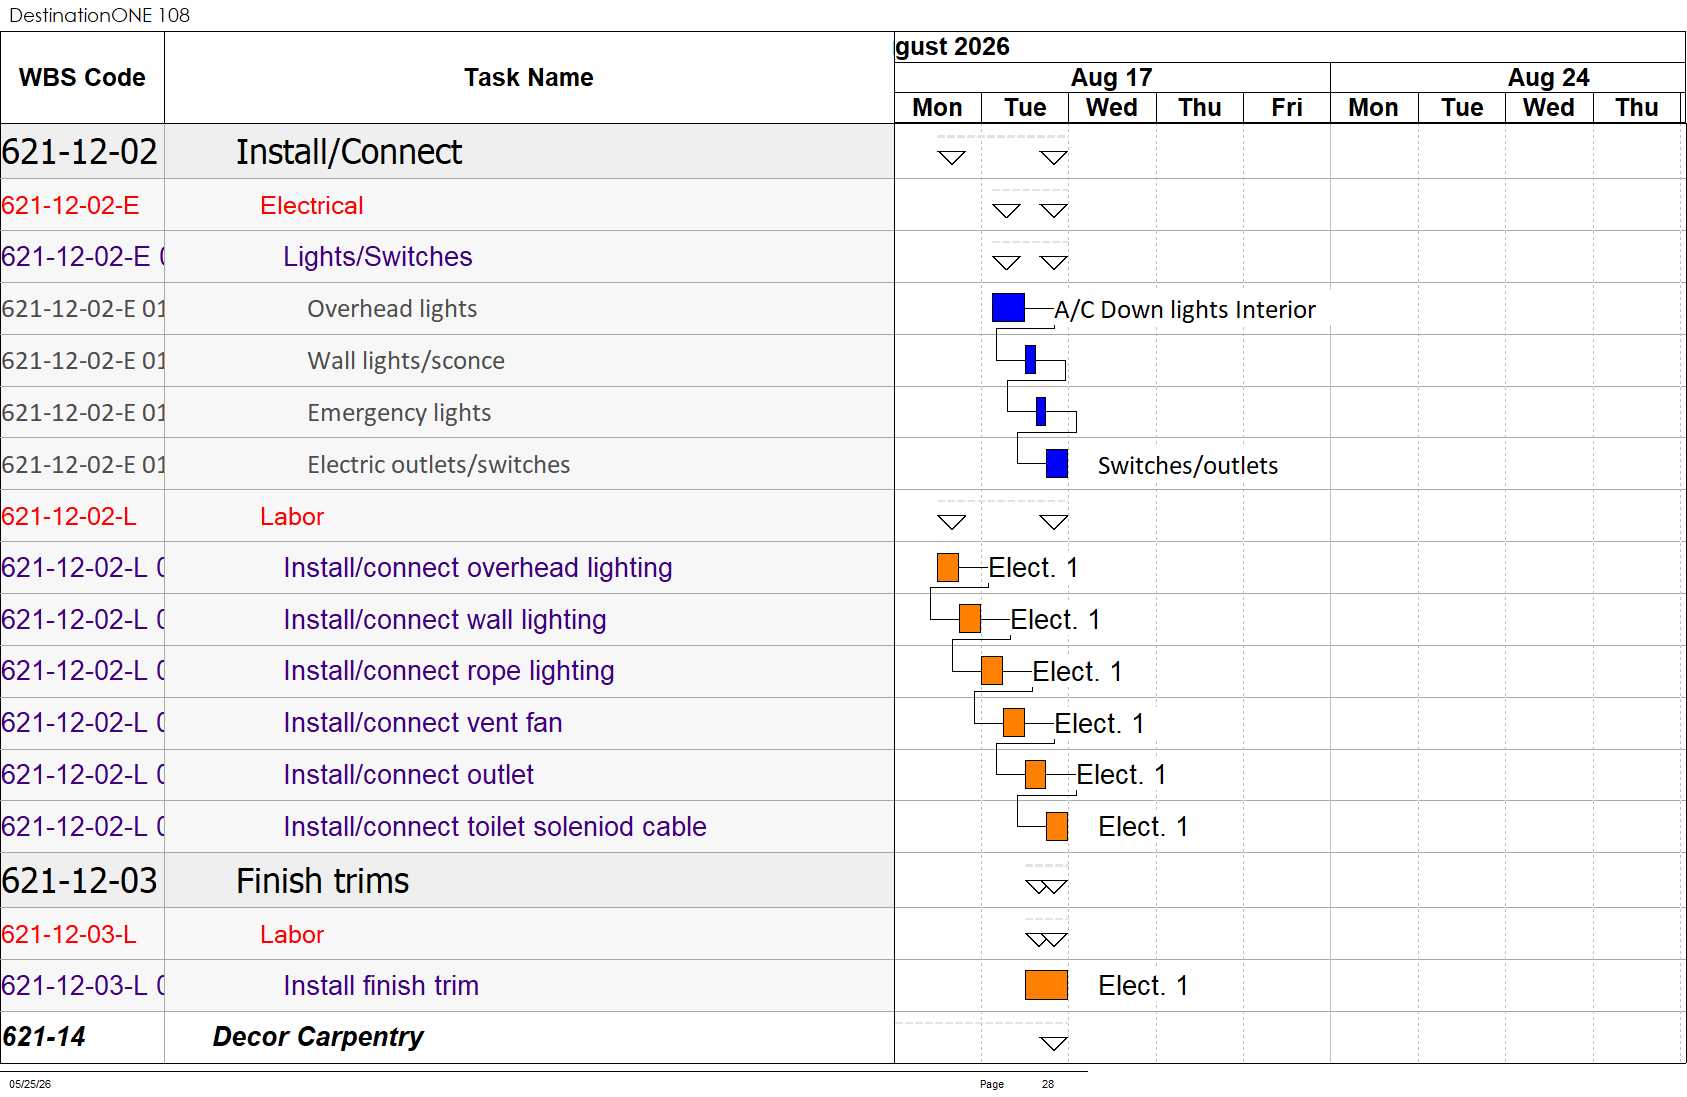Click the WBS Code column header

(82, 77)
